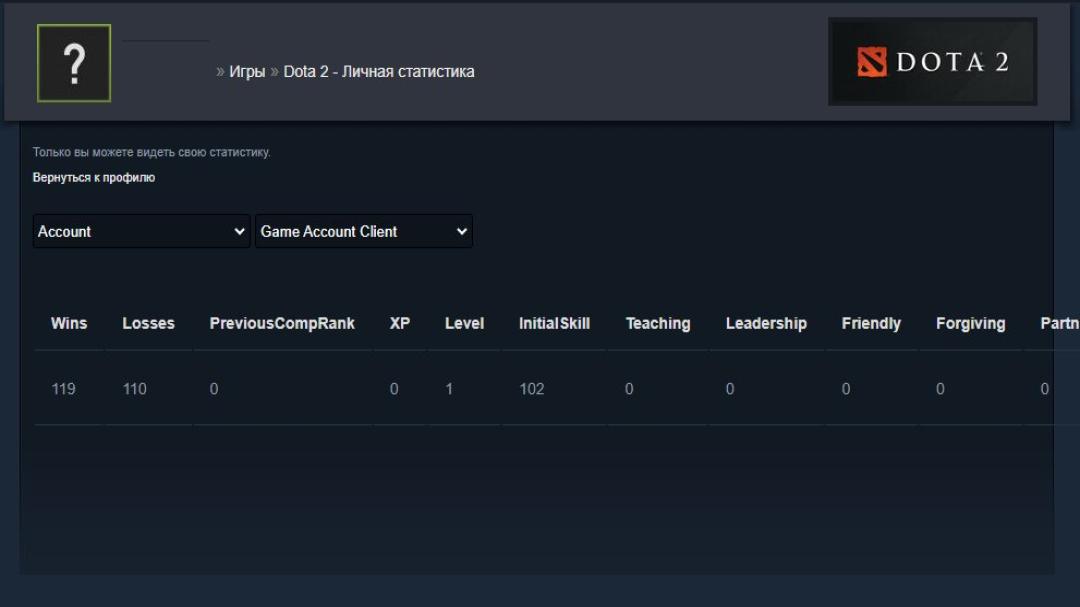This screenshot has width=1080, height=607.
Task: Click the Только вы можете видеть notice
Action: 152,152
